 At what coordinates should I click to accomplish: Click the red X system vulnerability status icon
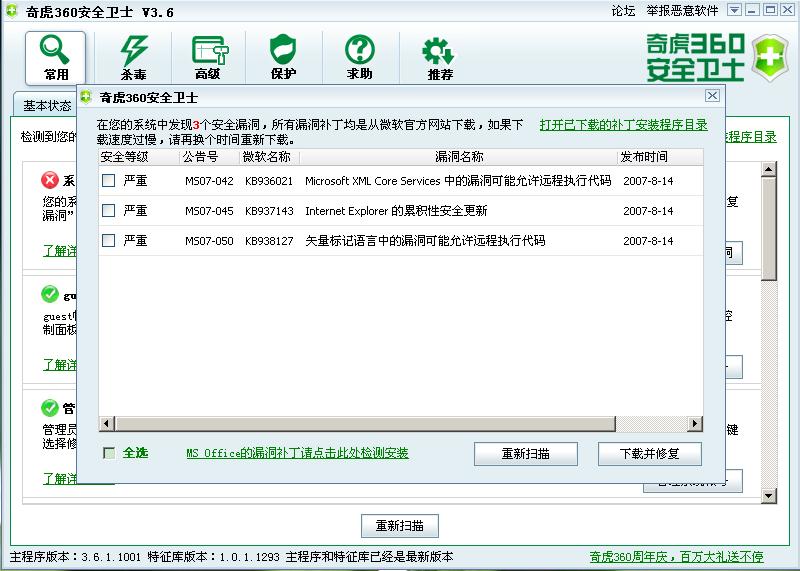50,180
